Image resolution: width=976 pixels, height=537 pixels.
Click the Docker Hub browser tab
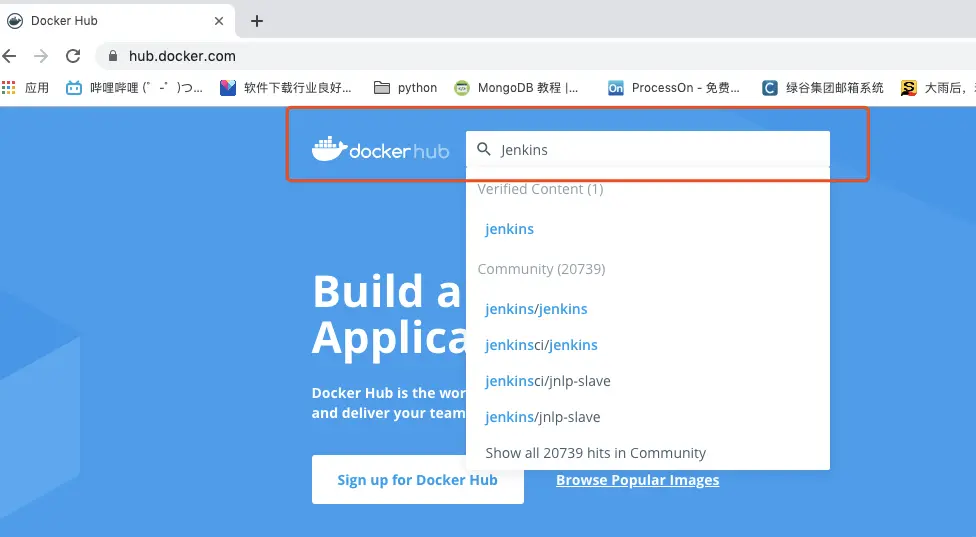pyautogui.click(x=117, y=21)
